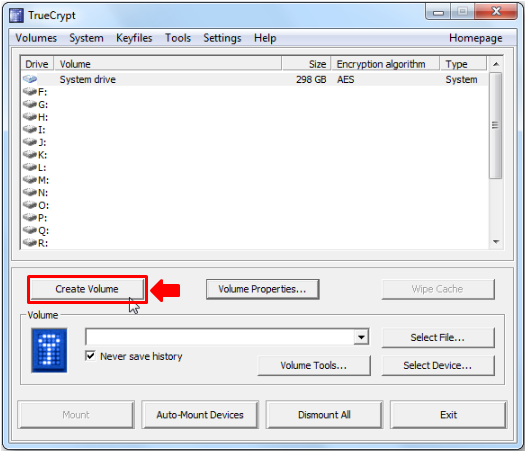Select drive O: icon in list

(x=30, y=205)
